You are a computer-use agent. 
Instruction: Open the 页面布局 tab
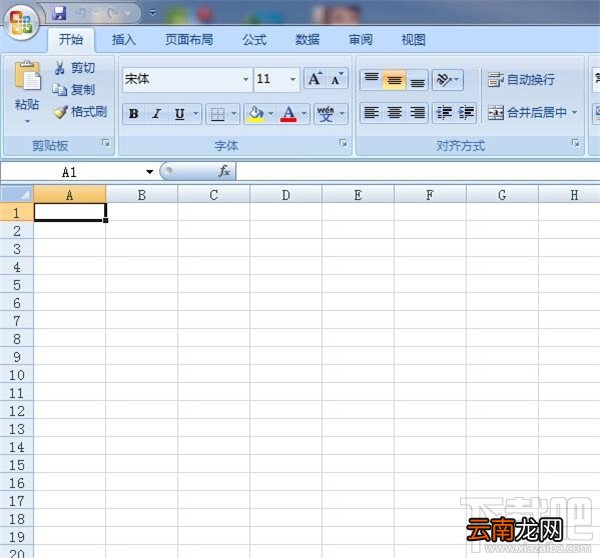[189, 39]
